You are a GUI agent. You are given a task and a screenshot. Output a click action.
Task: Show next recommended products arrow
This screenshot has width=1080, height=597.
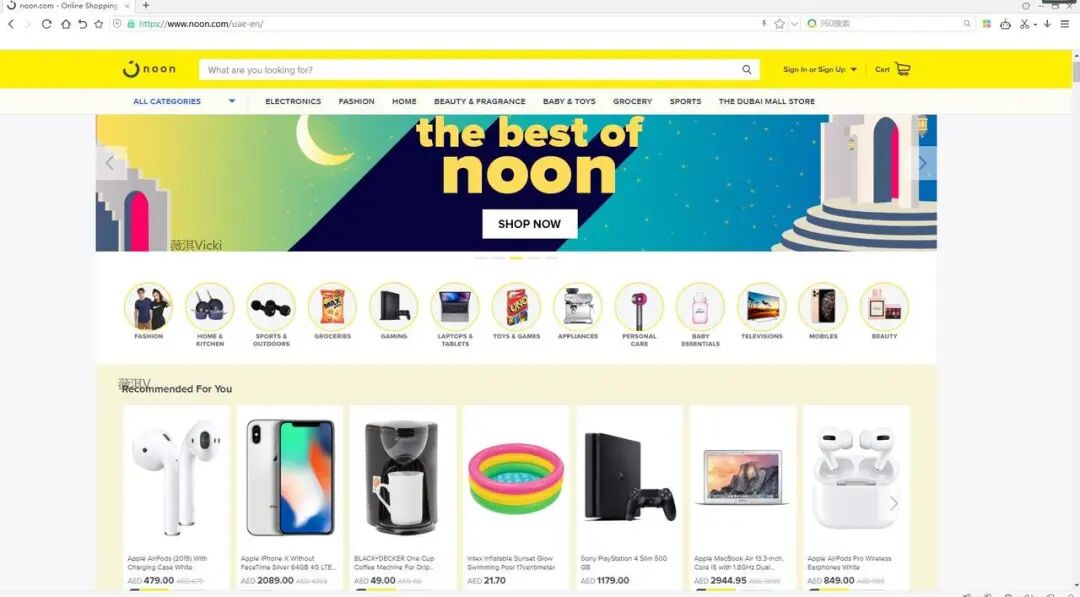pos(893,503)
